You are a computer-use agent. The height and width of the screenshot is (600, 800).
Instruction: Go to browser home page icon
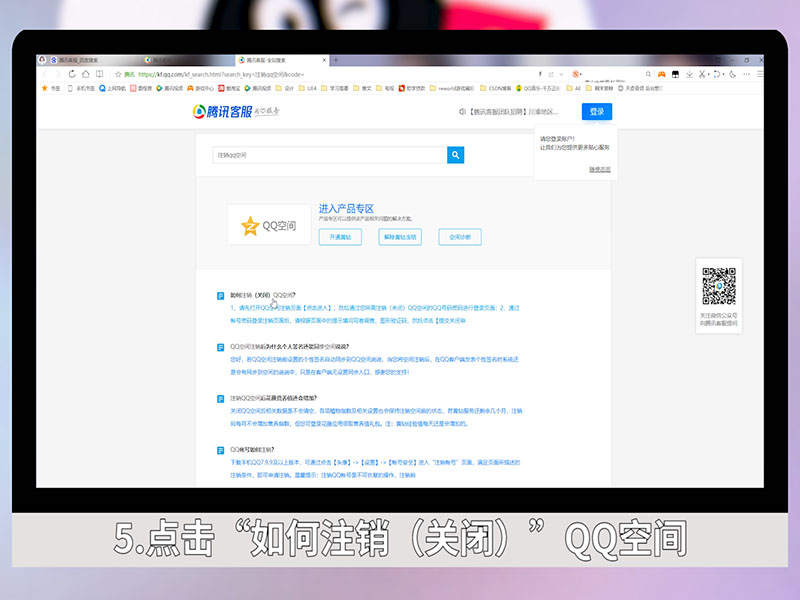(86, 74)
